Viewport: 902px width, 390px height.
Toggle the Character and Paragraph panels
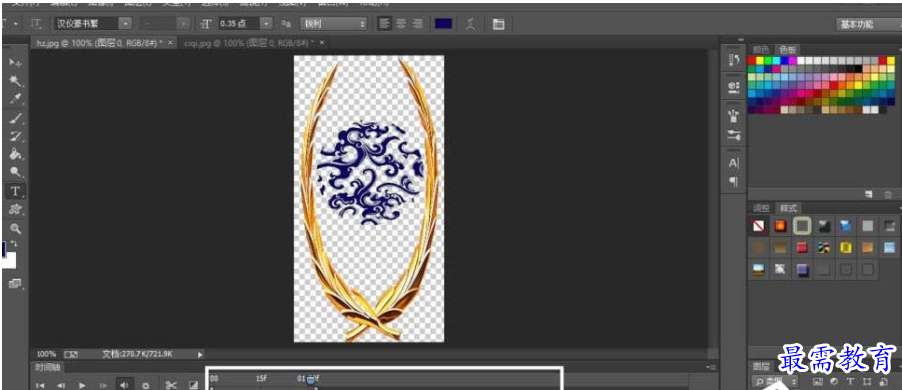[x=499, y=24]
